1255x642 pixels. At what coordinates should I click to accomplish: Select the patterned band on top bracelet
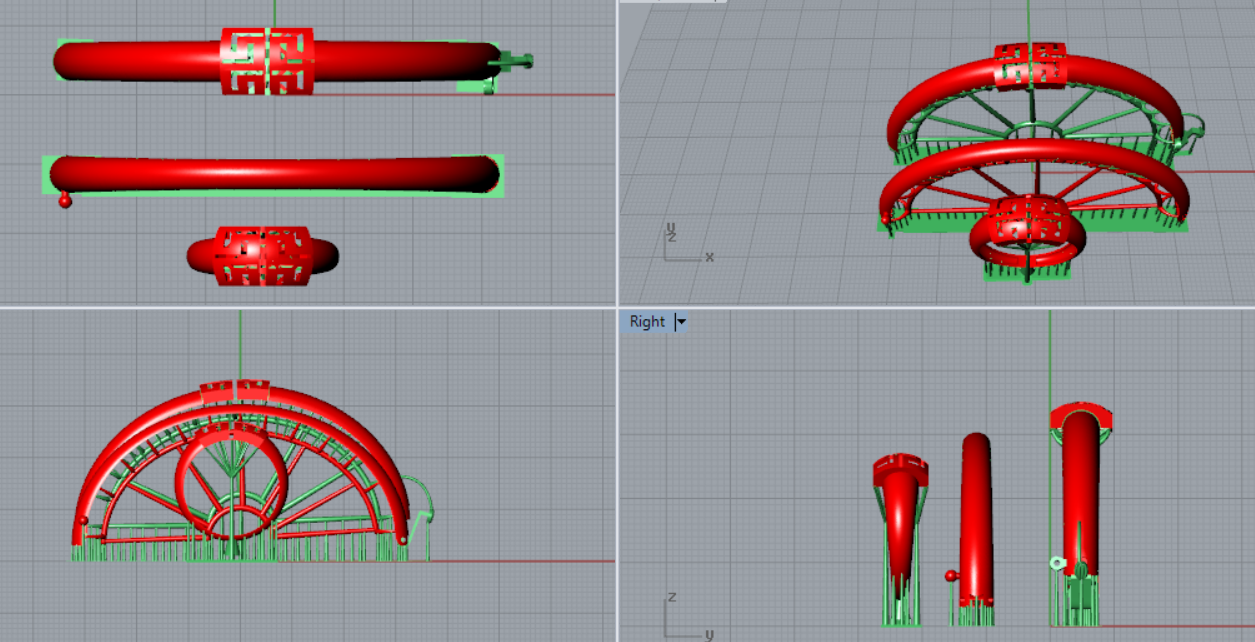point(267,61)
